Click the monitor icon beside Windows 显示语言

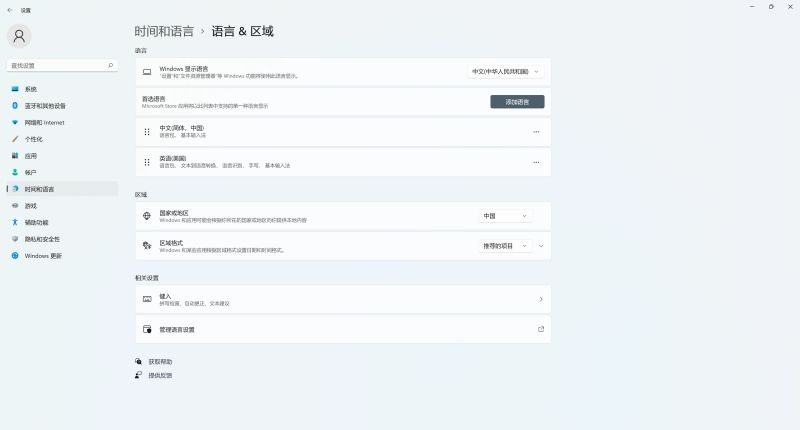pyautogui.click(x=147, y=72)
